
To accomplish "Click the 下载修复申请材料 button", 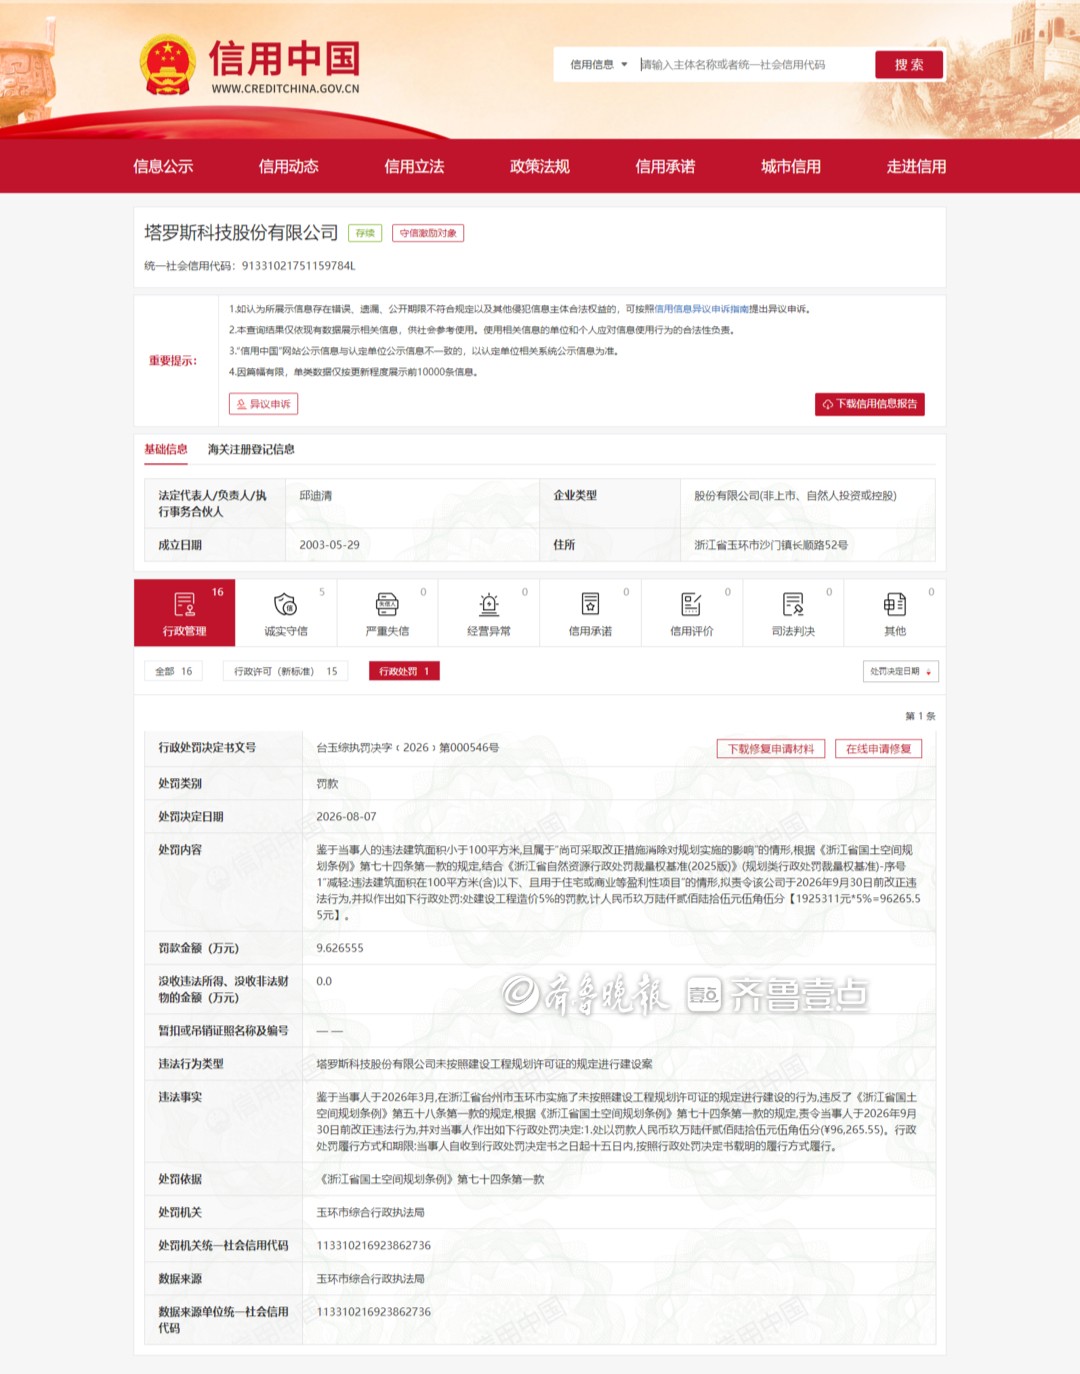I will (771, 749).
